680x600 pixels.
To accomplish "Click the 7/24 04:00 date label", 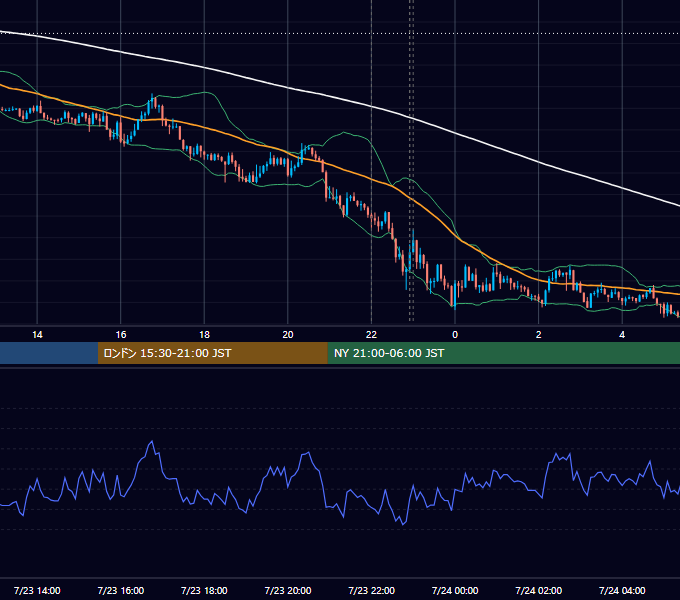I will [x=622, y=590].
